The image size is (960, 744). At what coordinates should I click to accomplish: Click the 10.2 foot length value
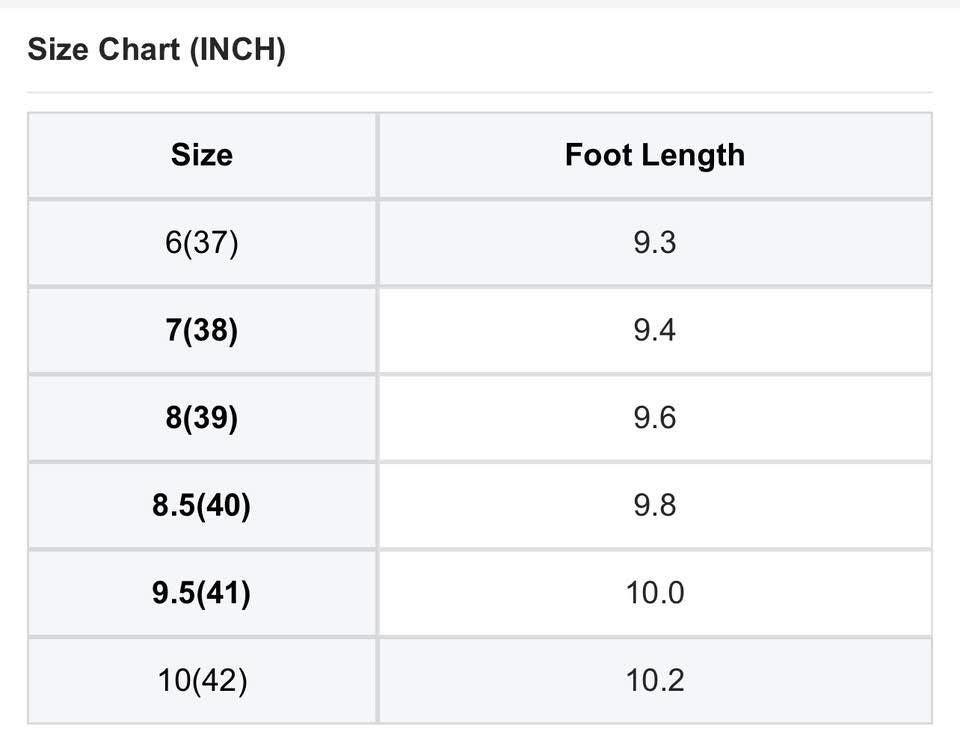(x=655, y=681)
